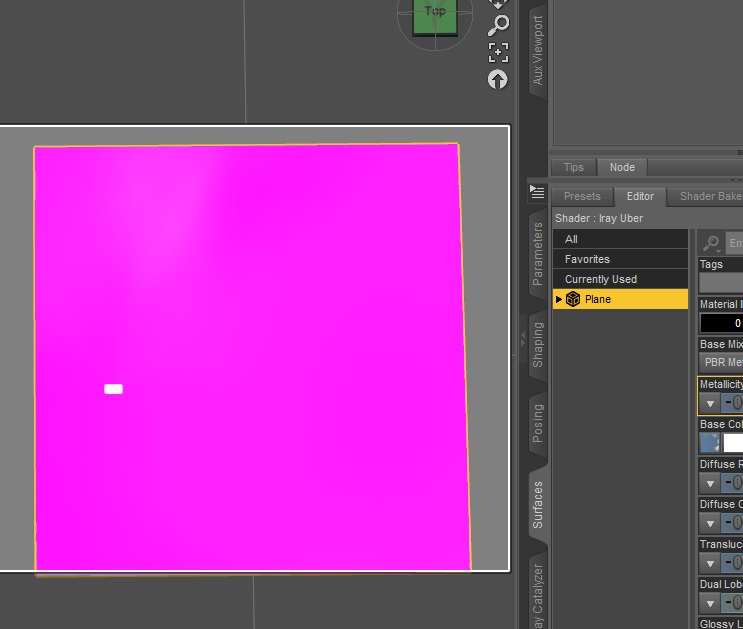Open the Shader Baker tab
Screen dimensions: 743x629
tap(706, 196)
